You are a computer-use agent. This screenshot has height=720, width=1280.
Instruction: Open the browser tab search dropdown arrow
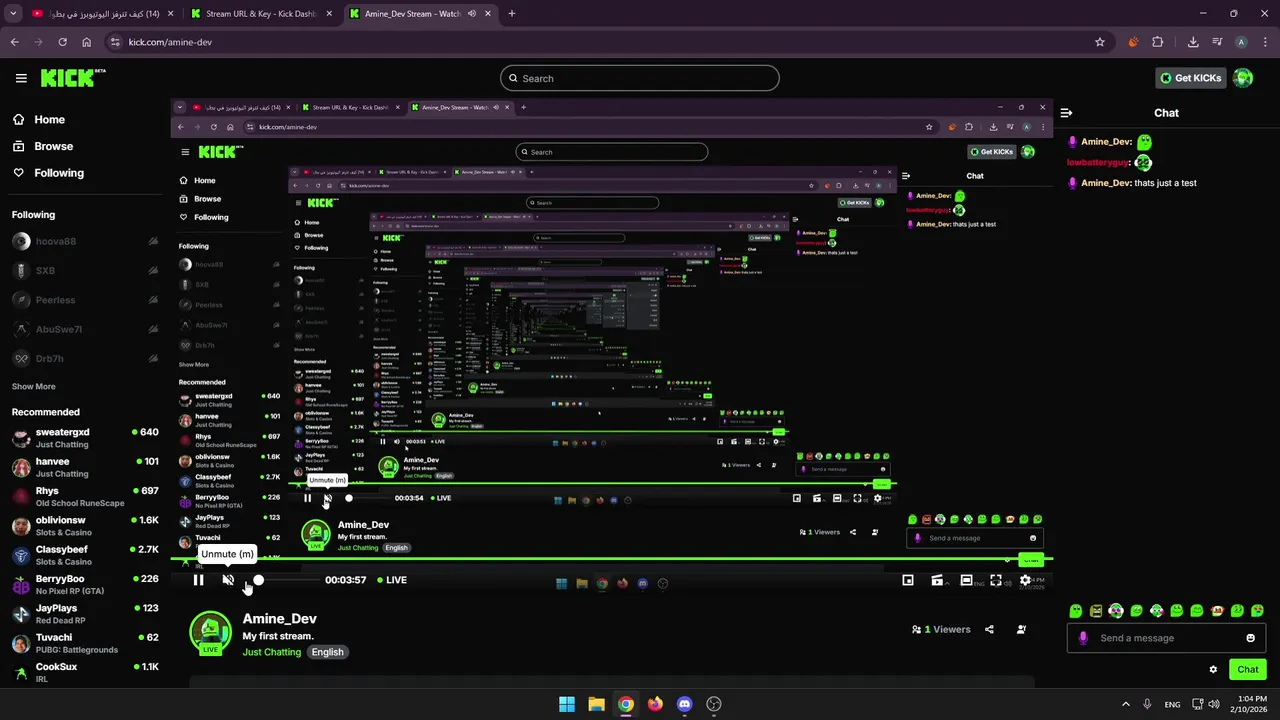pos(13,14)
